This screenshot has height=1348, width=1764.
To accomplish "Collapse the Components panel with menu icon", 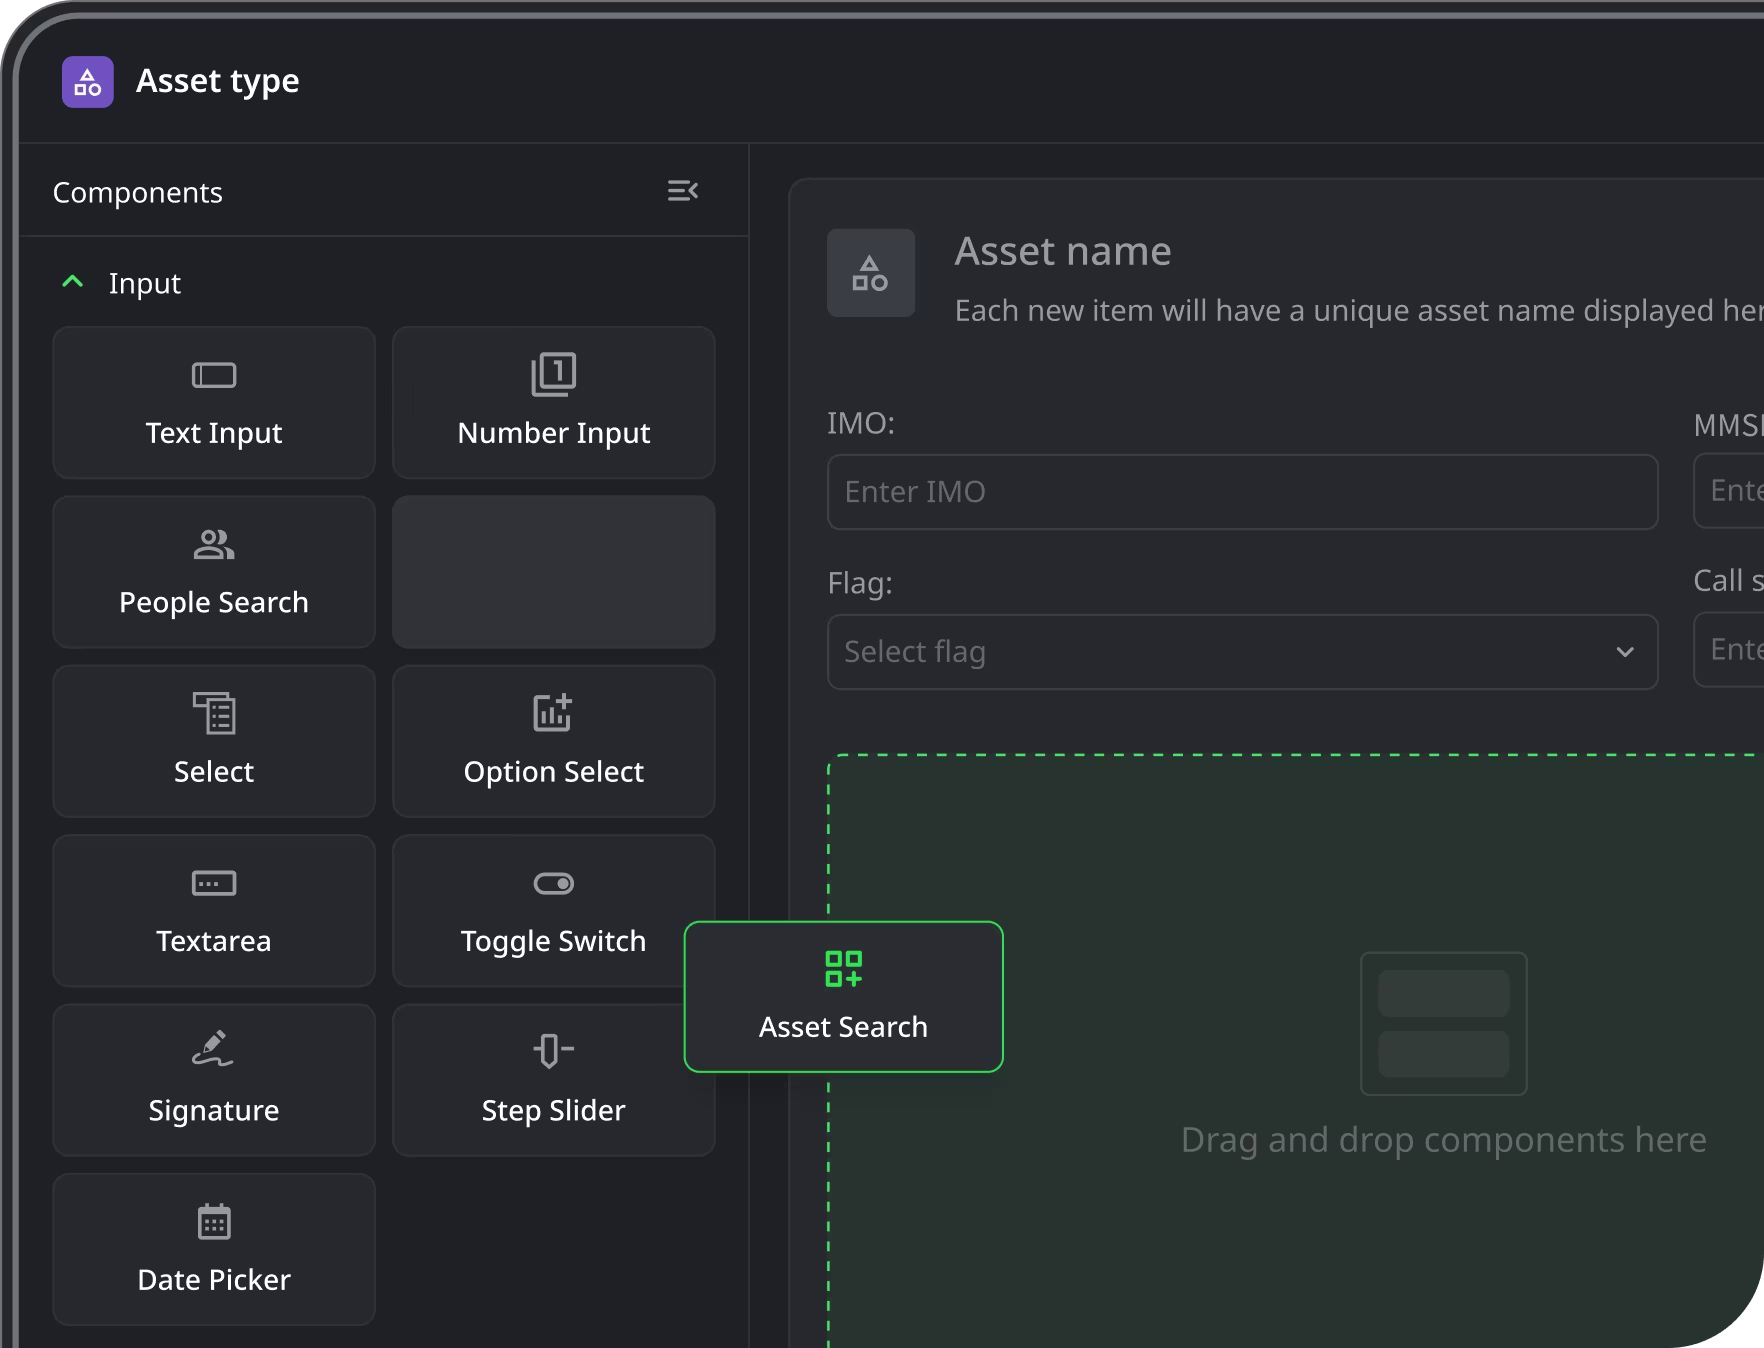I will click(x=683, y=191).
